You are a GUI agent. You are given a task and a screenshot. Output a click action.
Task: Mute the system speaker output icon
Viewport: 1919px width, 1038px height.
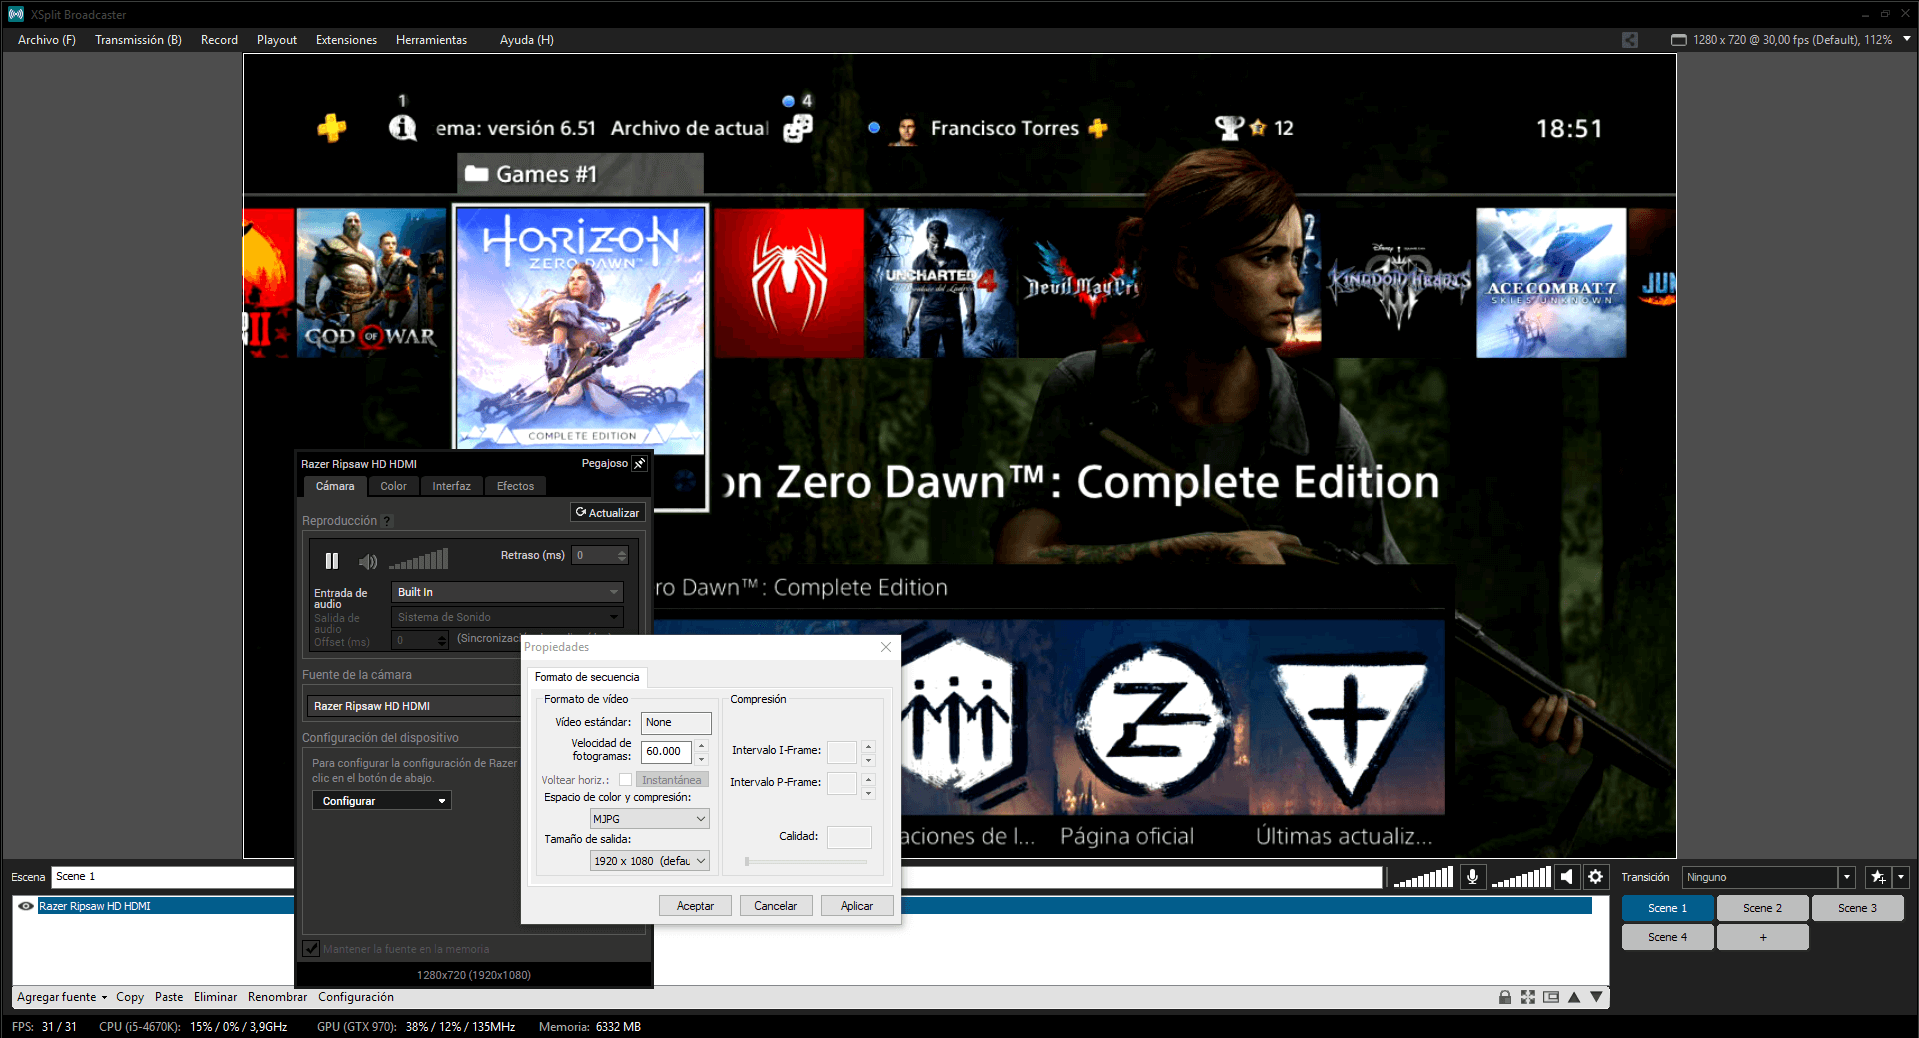(1566, 877)
